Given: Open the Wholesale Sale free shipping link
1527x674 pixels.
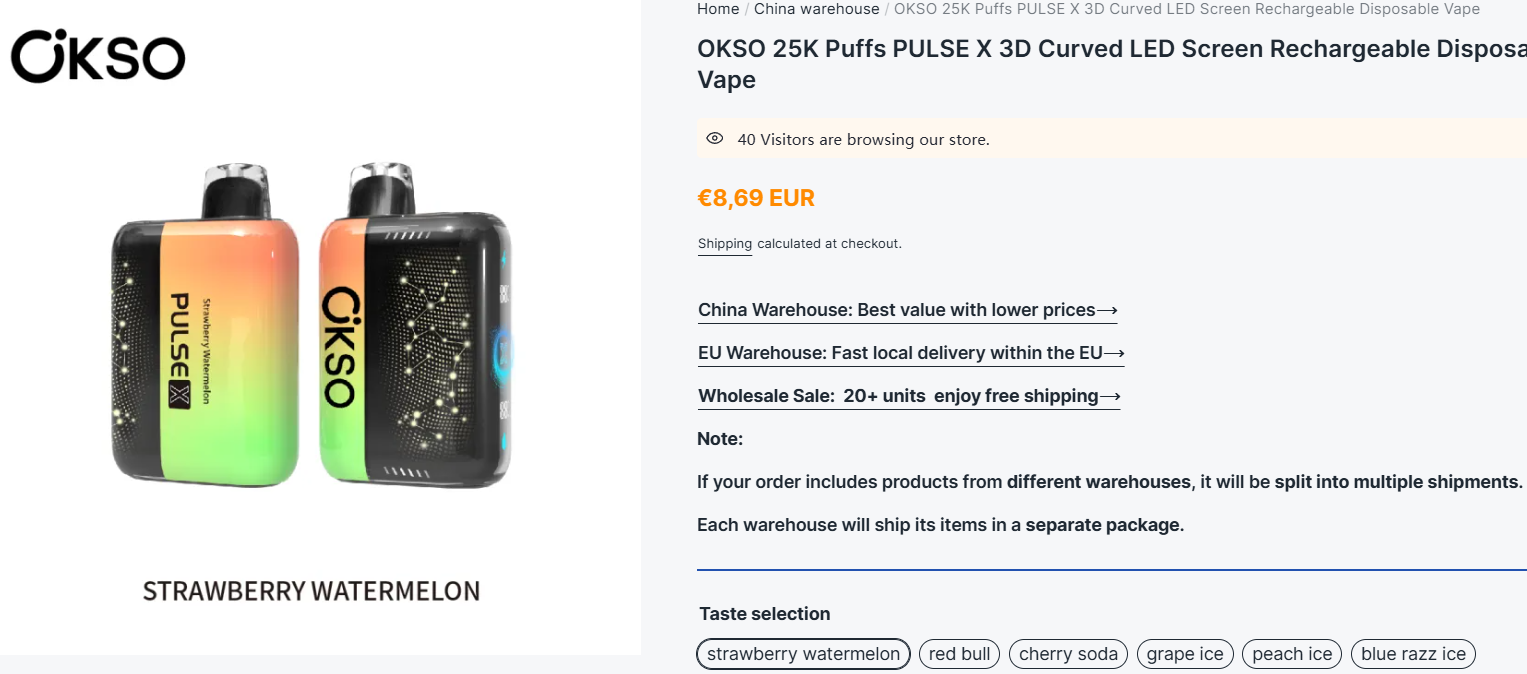Looking at the screenshot, I should point(898,396).
